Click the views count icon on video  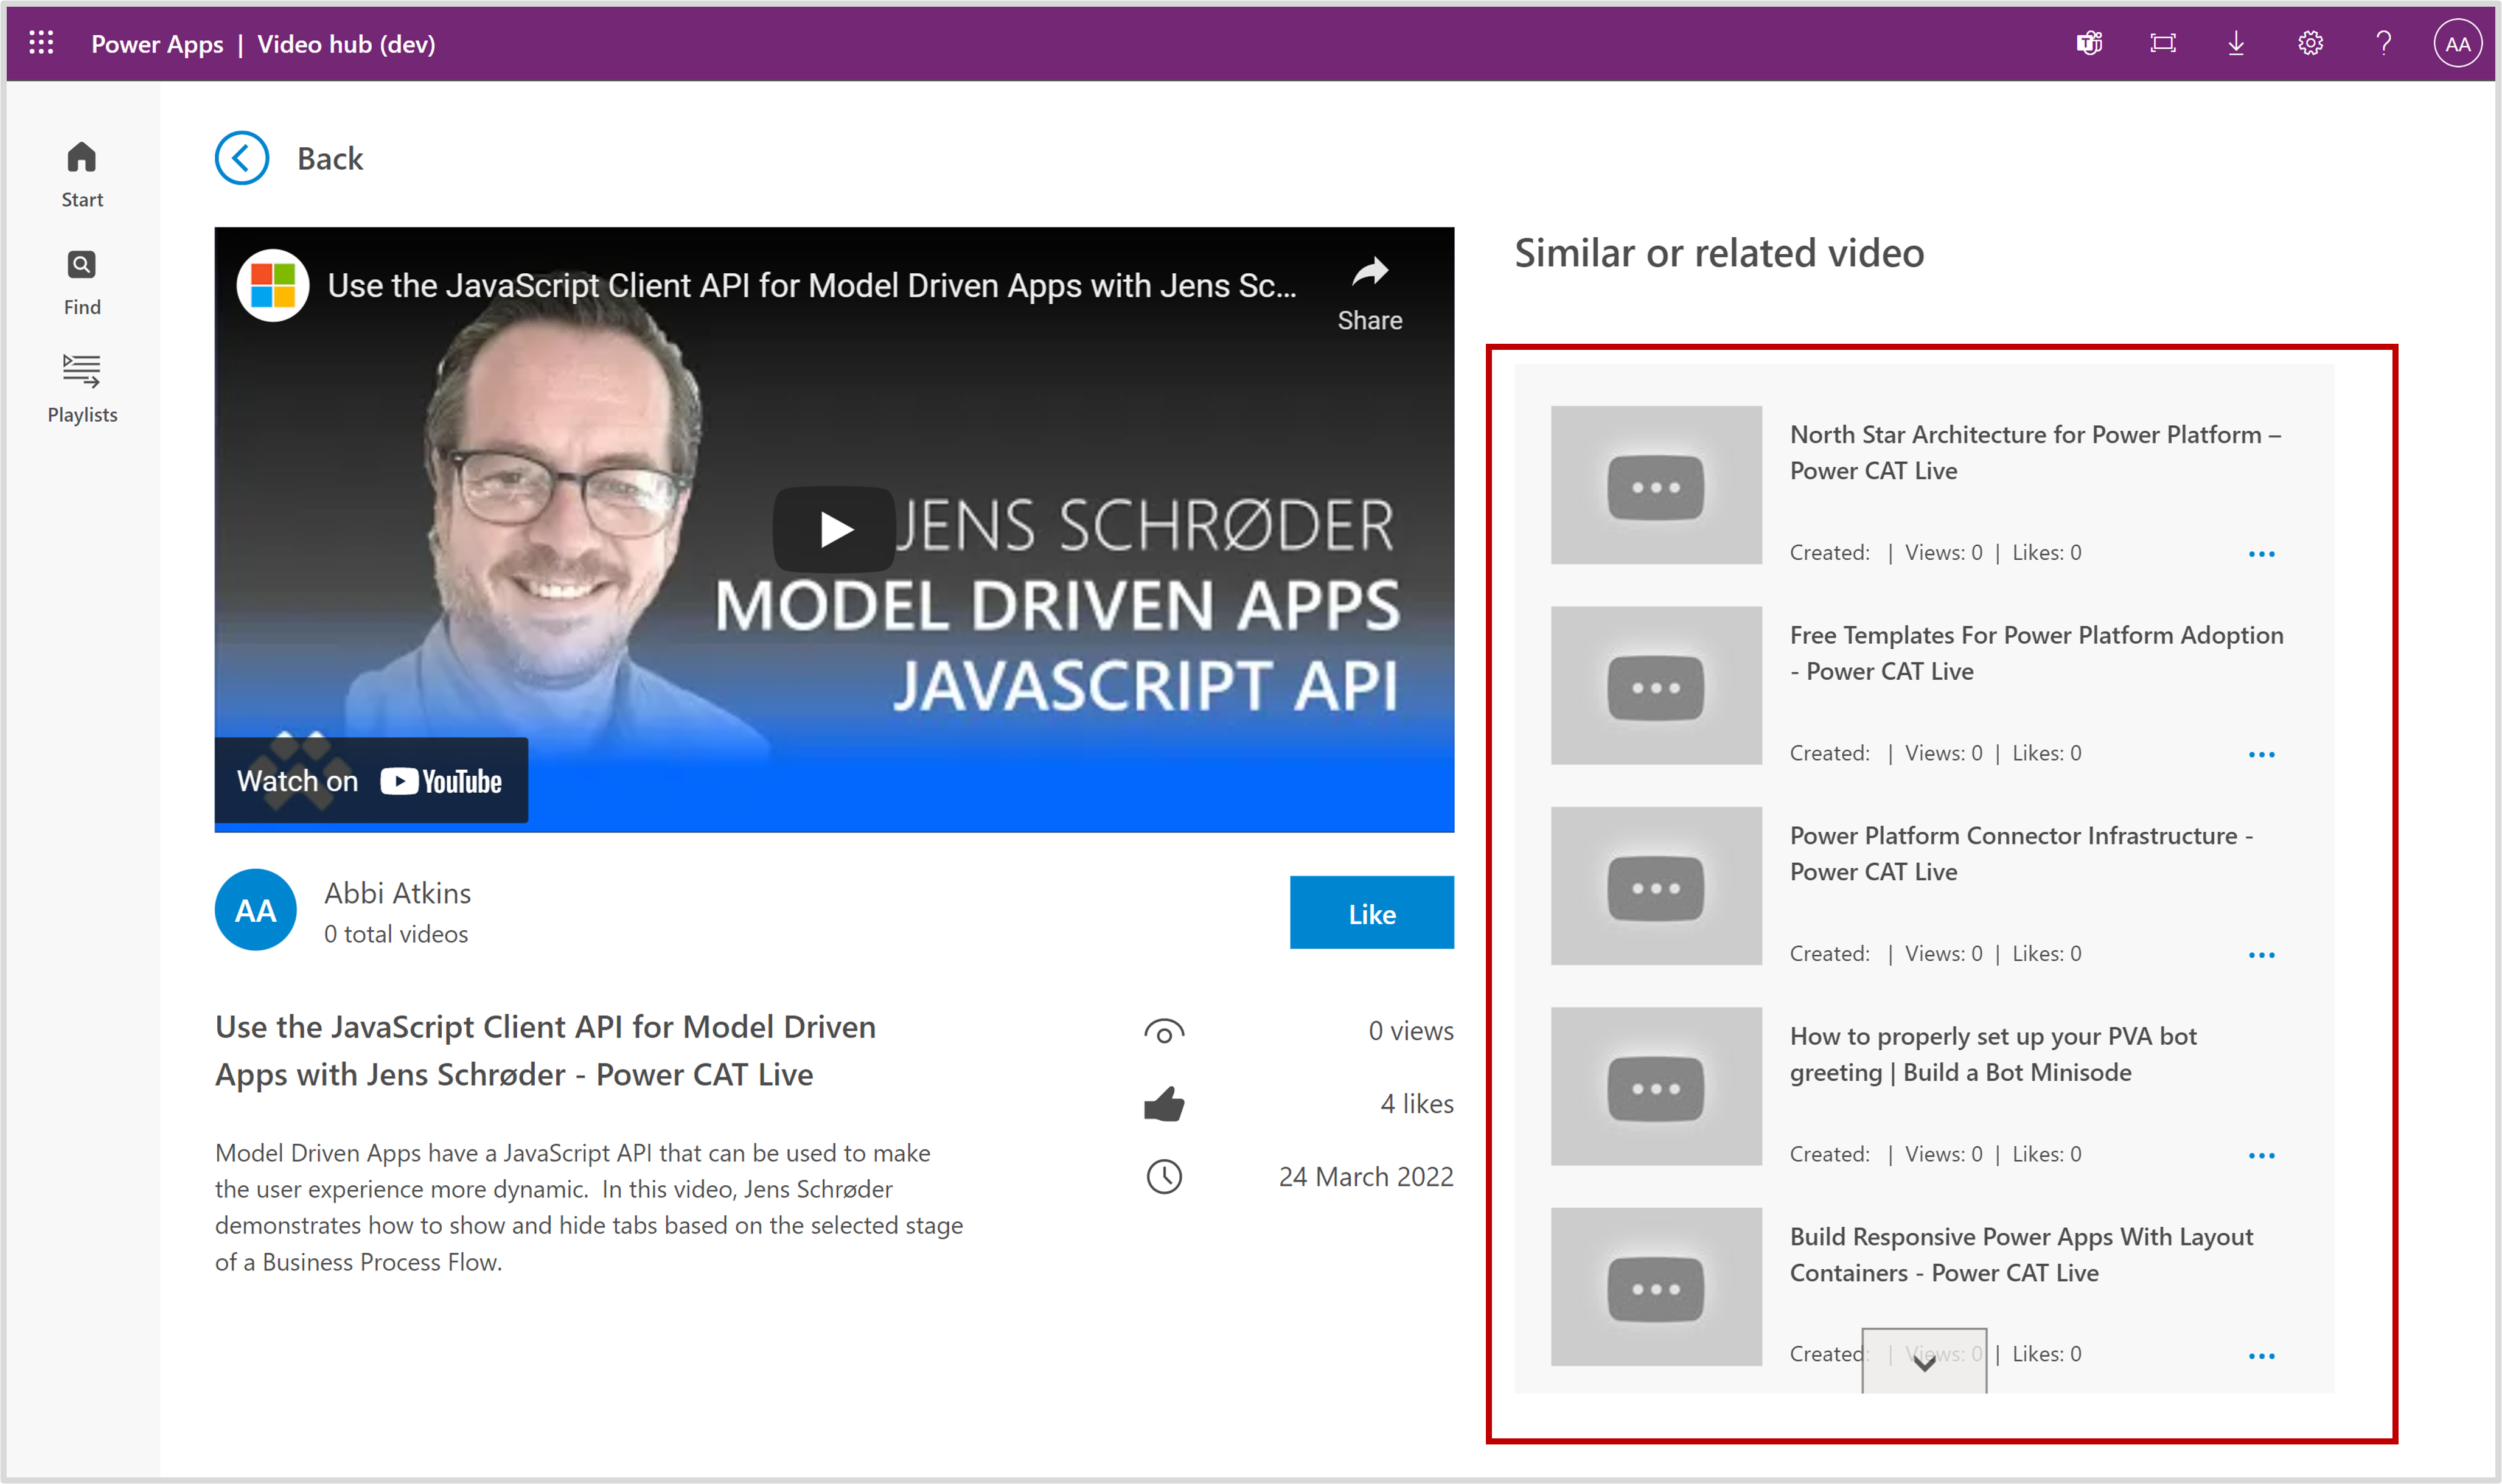point(1165,1030)
